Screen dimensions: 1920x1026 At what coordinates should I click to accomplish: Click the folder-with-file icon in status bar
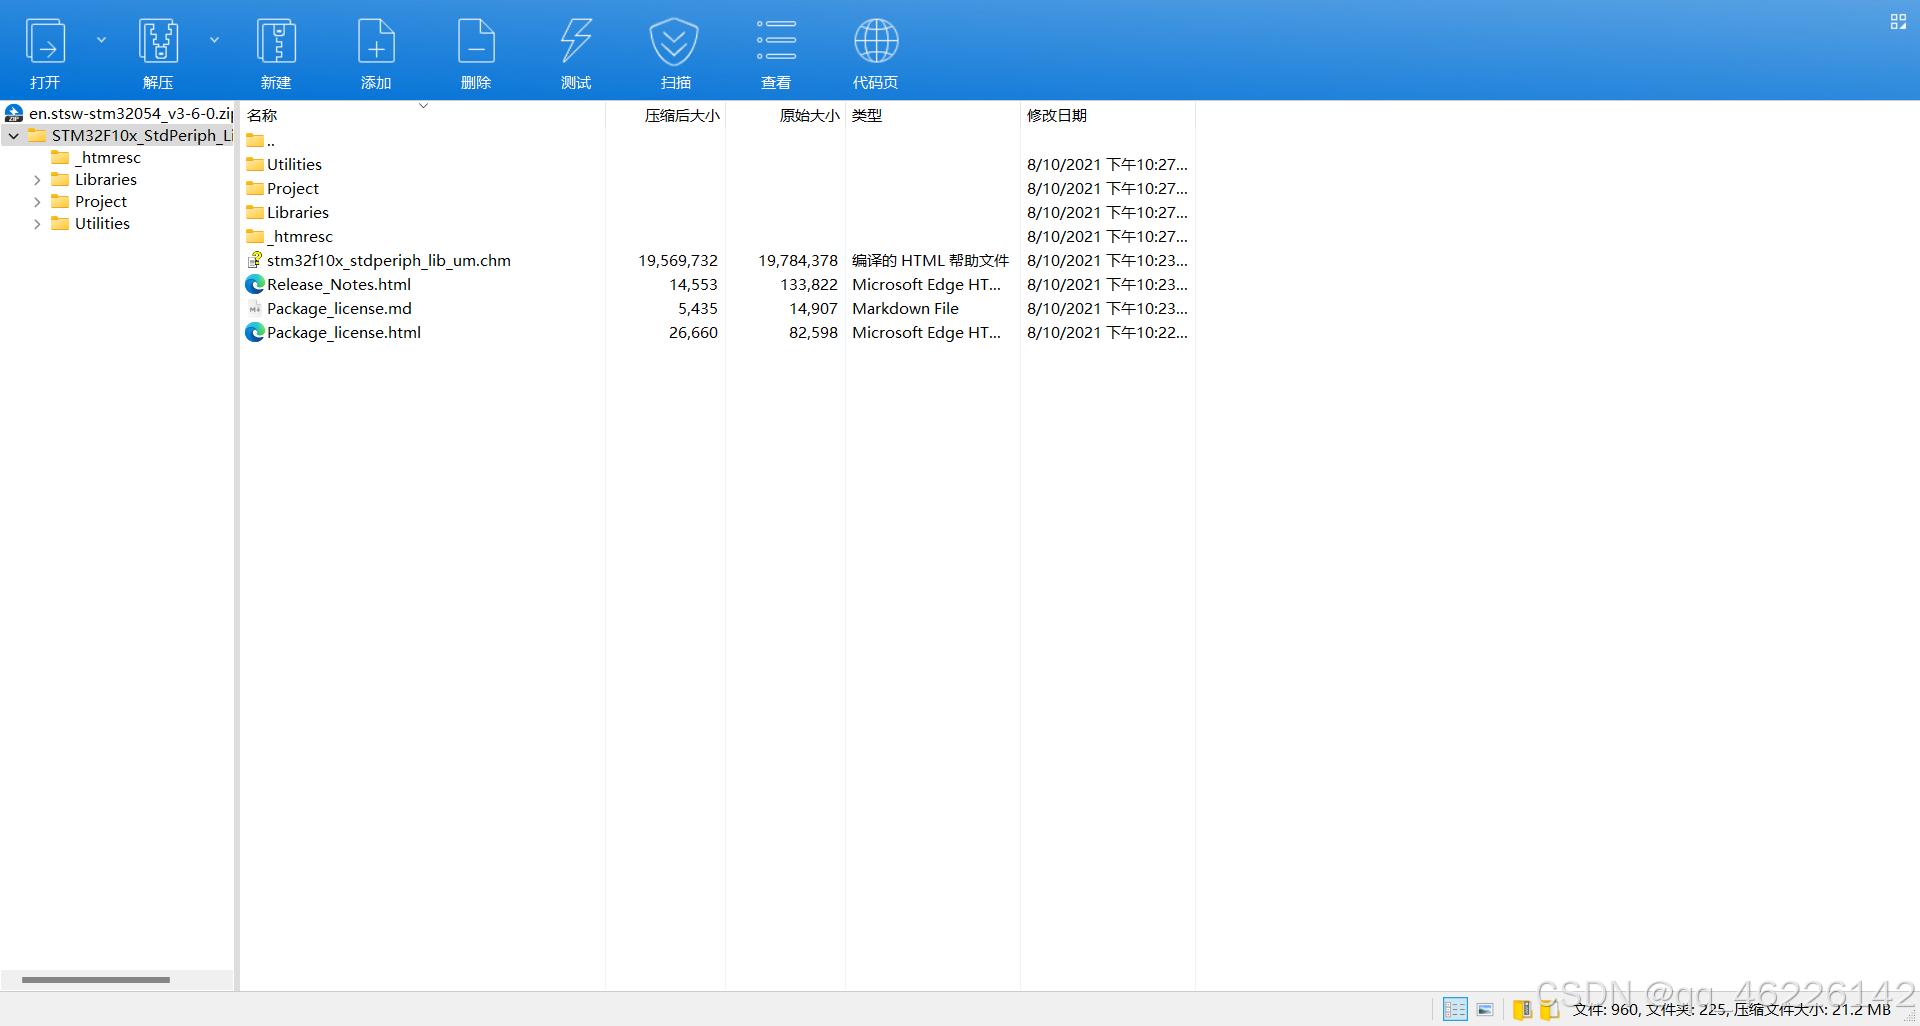point(1549,1009)
